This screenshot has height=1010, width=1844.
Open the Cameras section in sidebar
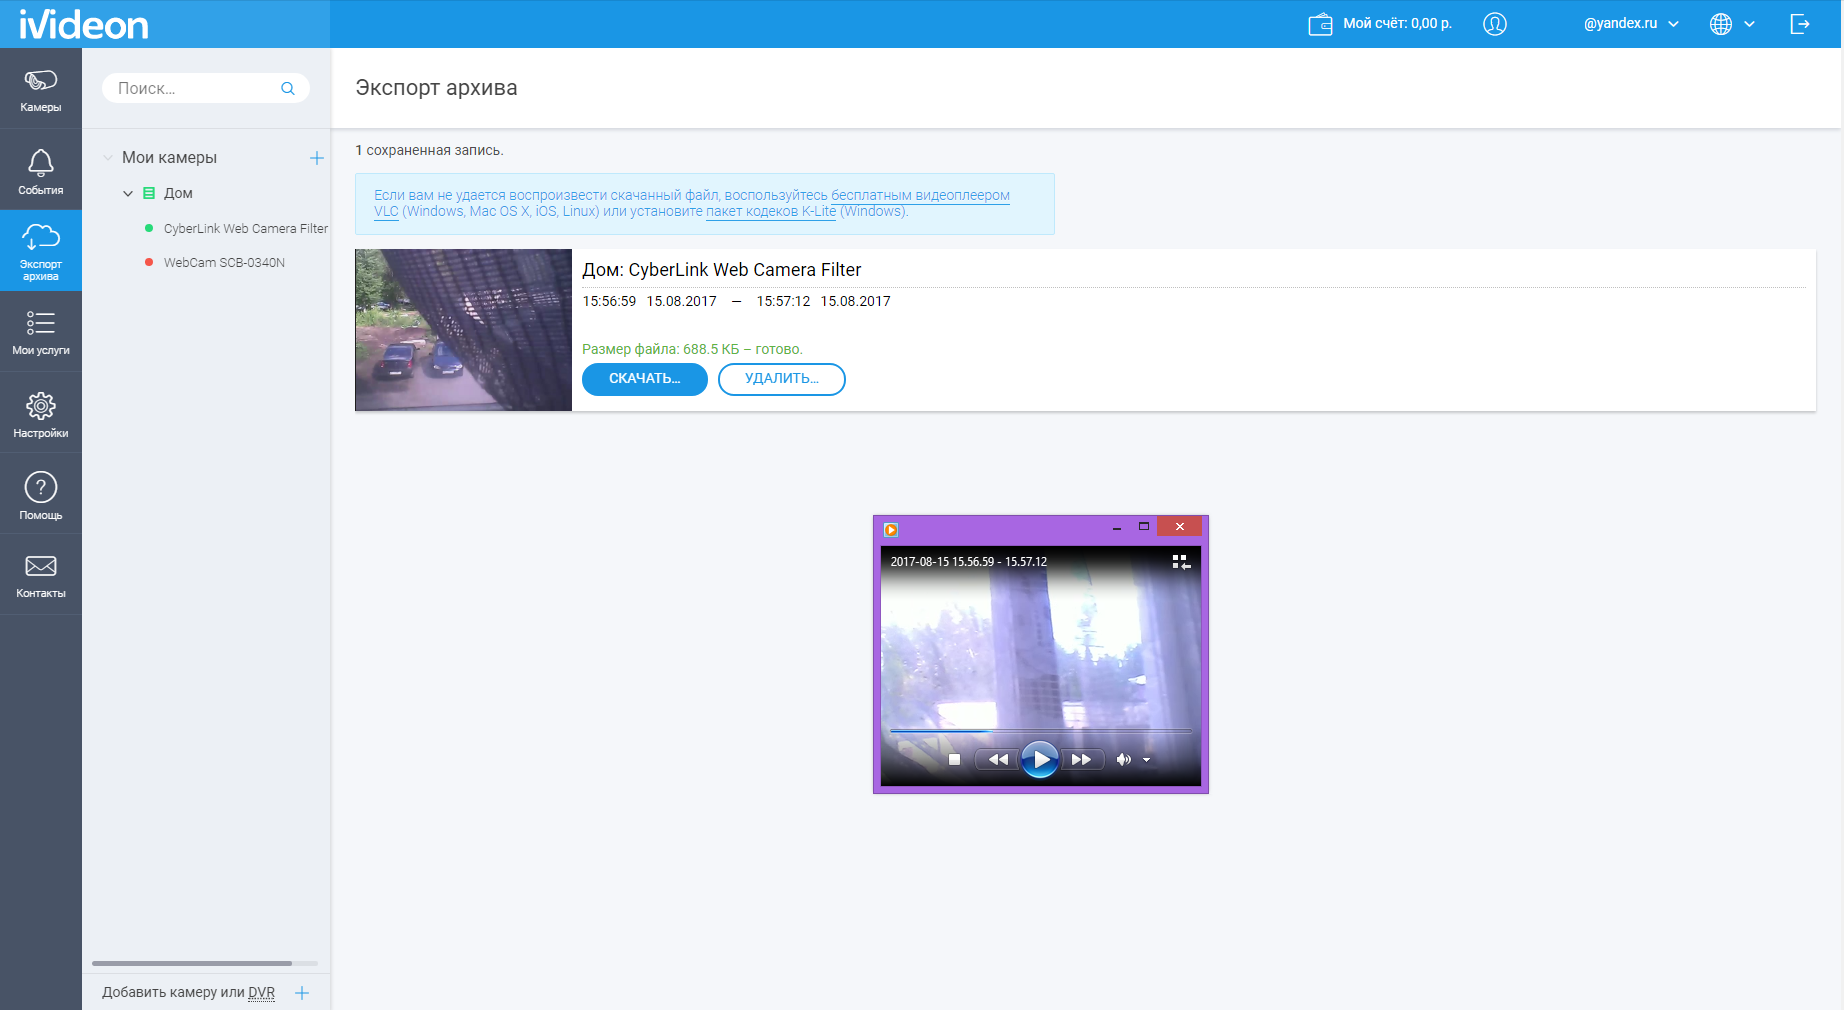[x=40, y=89]
